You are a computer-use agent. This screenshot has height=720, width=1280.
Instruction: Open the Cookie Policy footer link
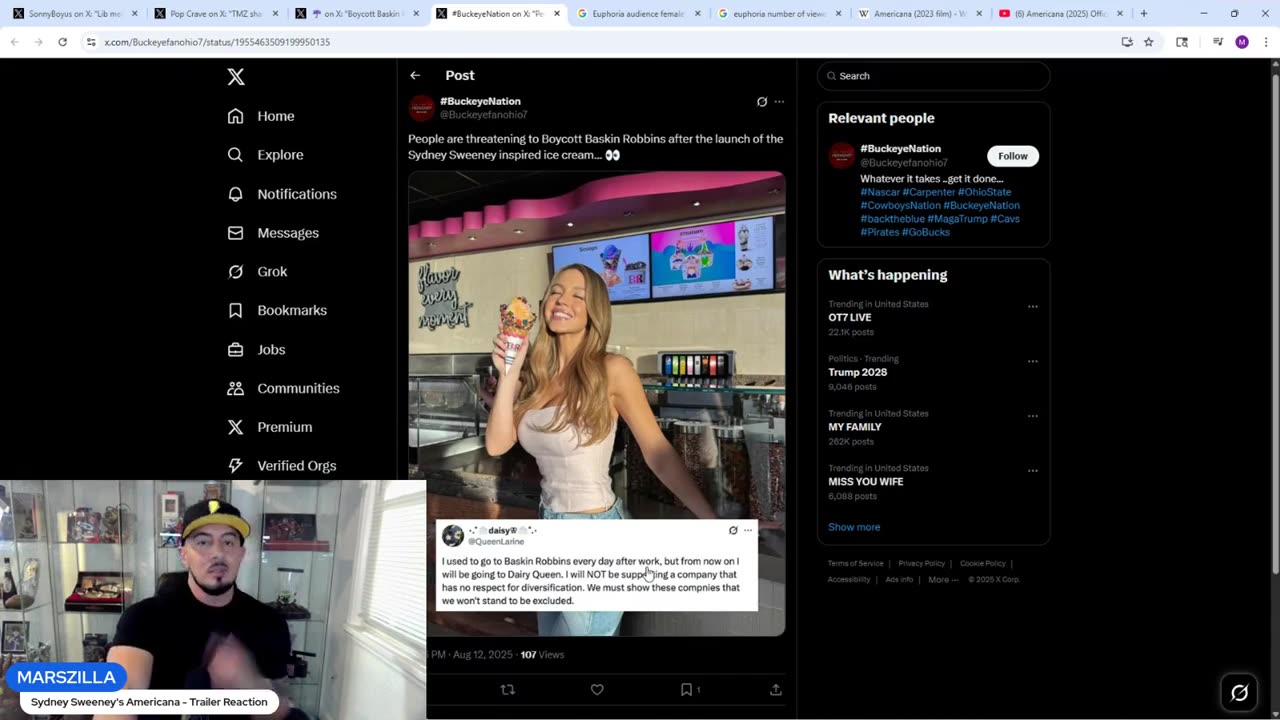click(x=983, y=563)
